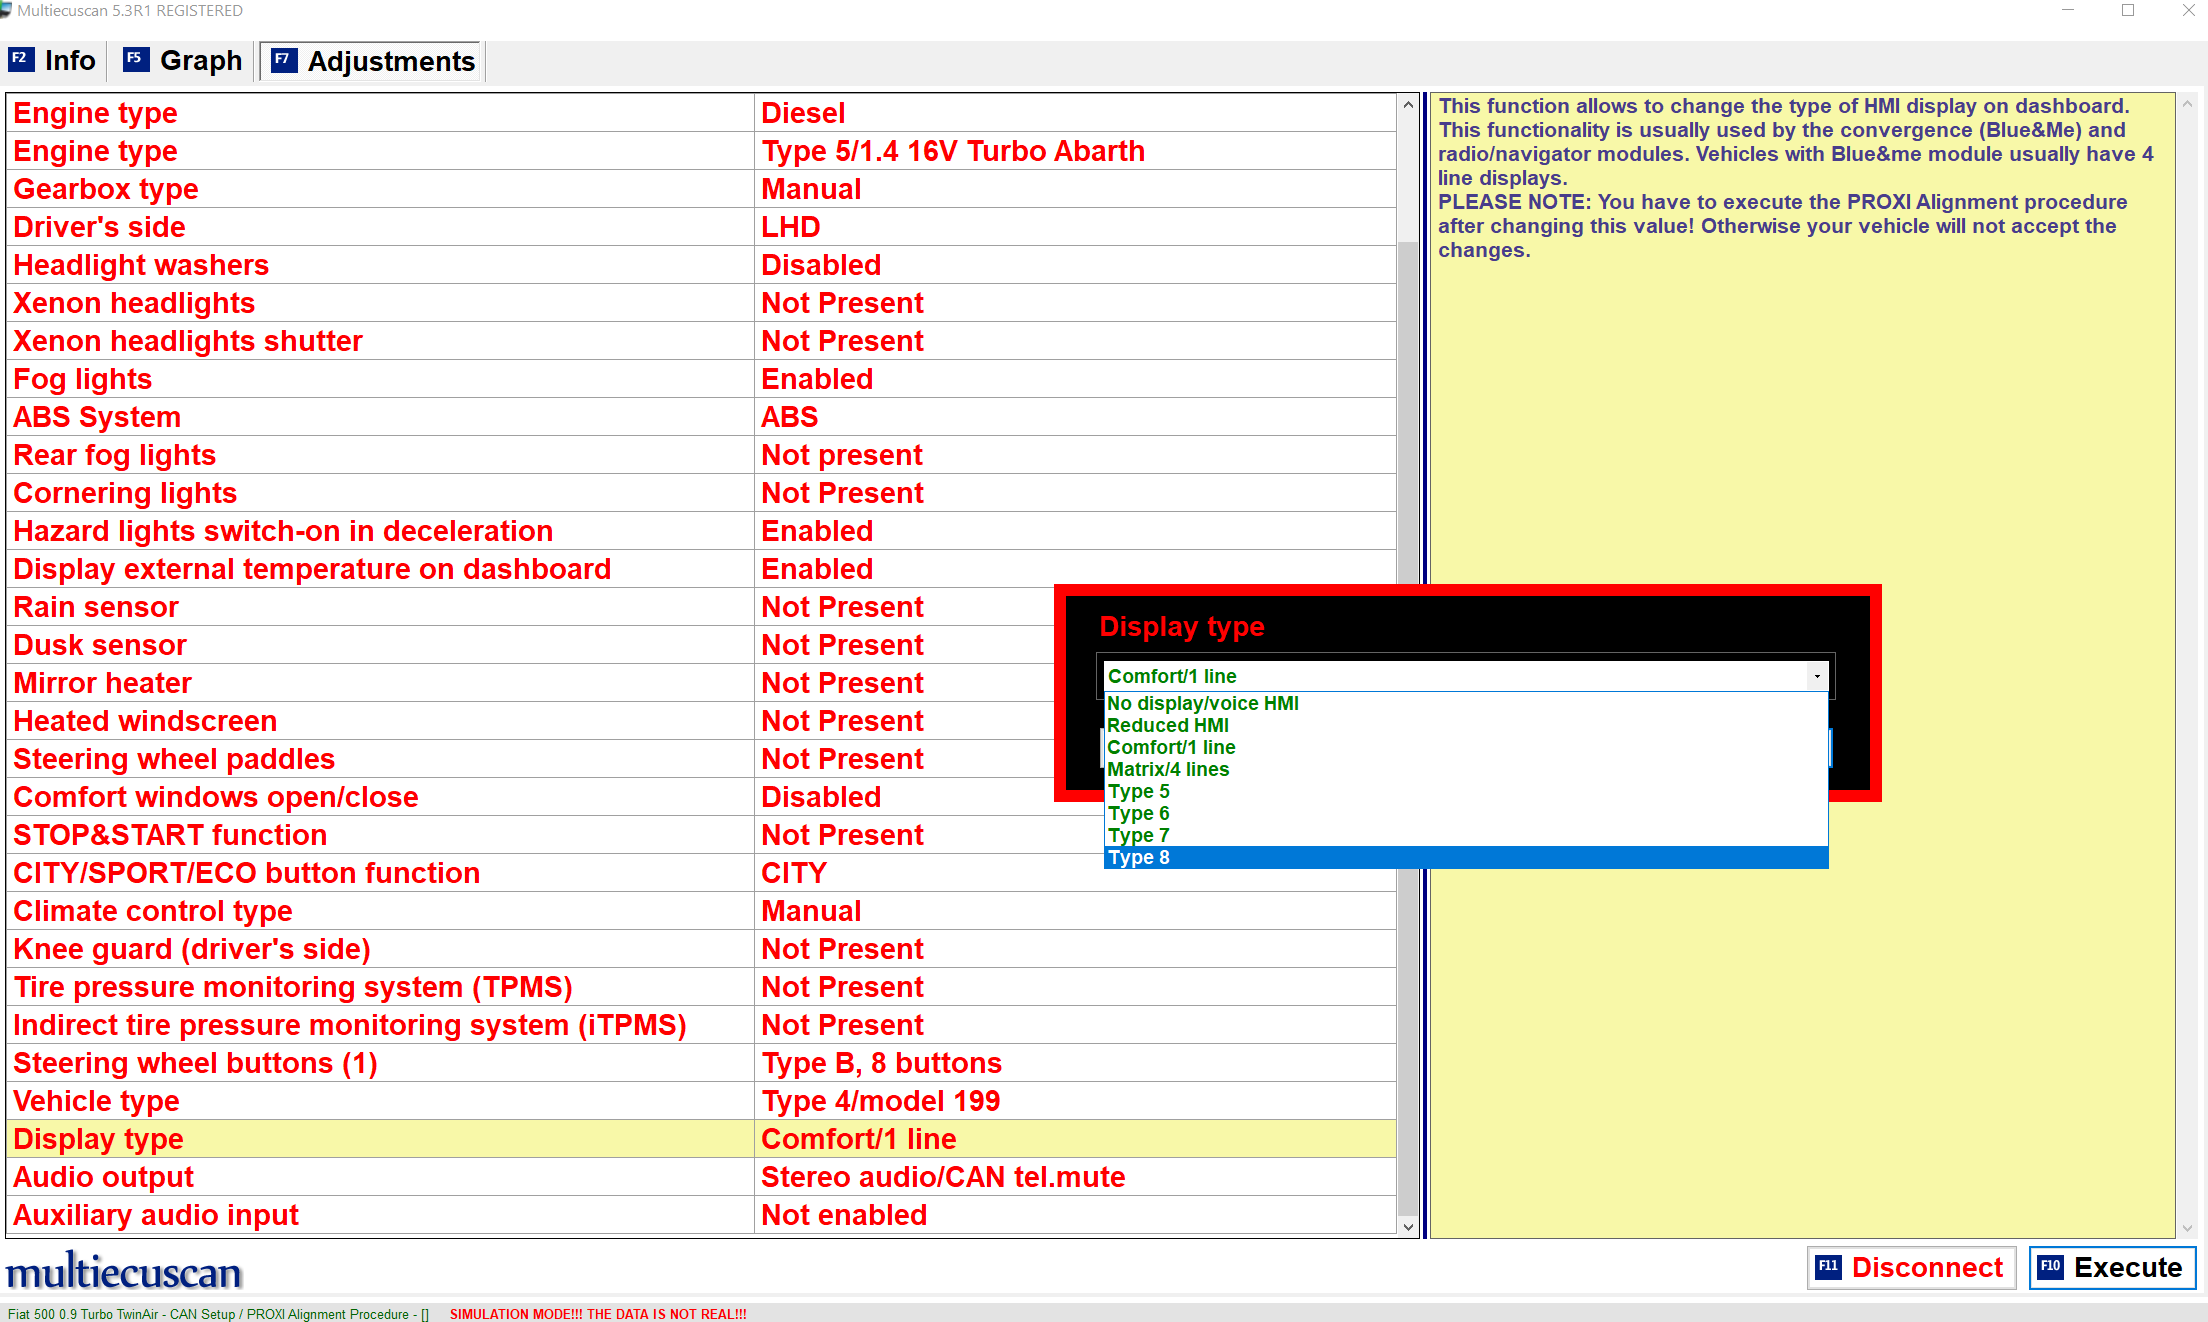Select 'Hazard lights switch-on in deceleration' row

tap(701, 531)
